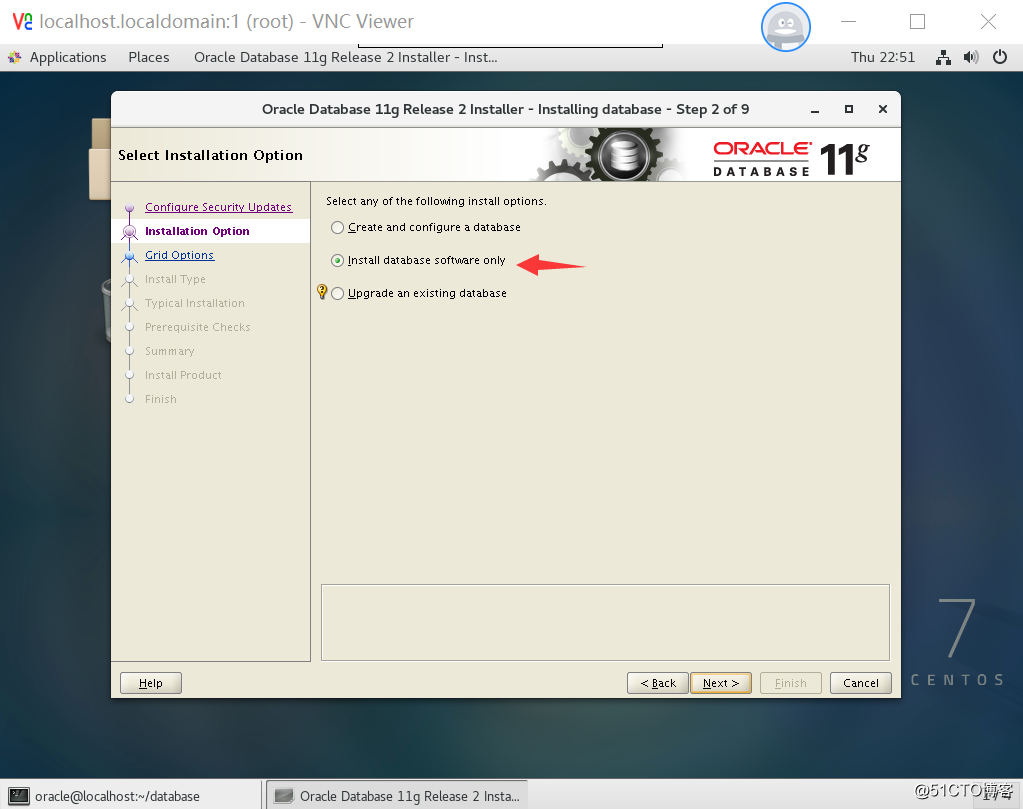Click the clock showing Thu 22:51
The image size is (1023, 809).
(883, 57)
